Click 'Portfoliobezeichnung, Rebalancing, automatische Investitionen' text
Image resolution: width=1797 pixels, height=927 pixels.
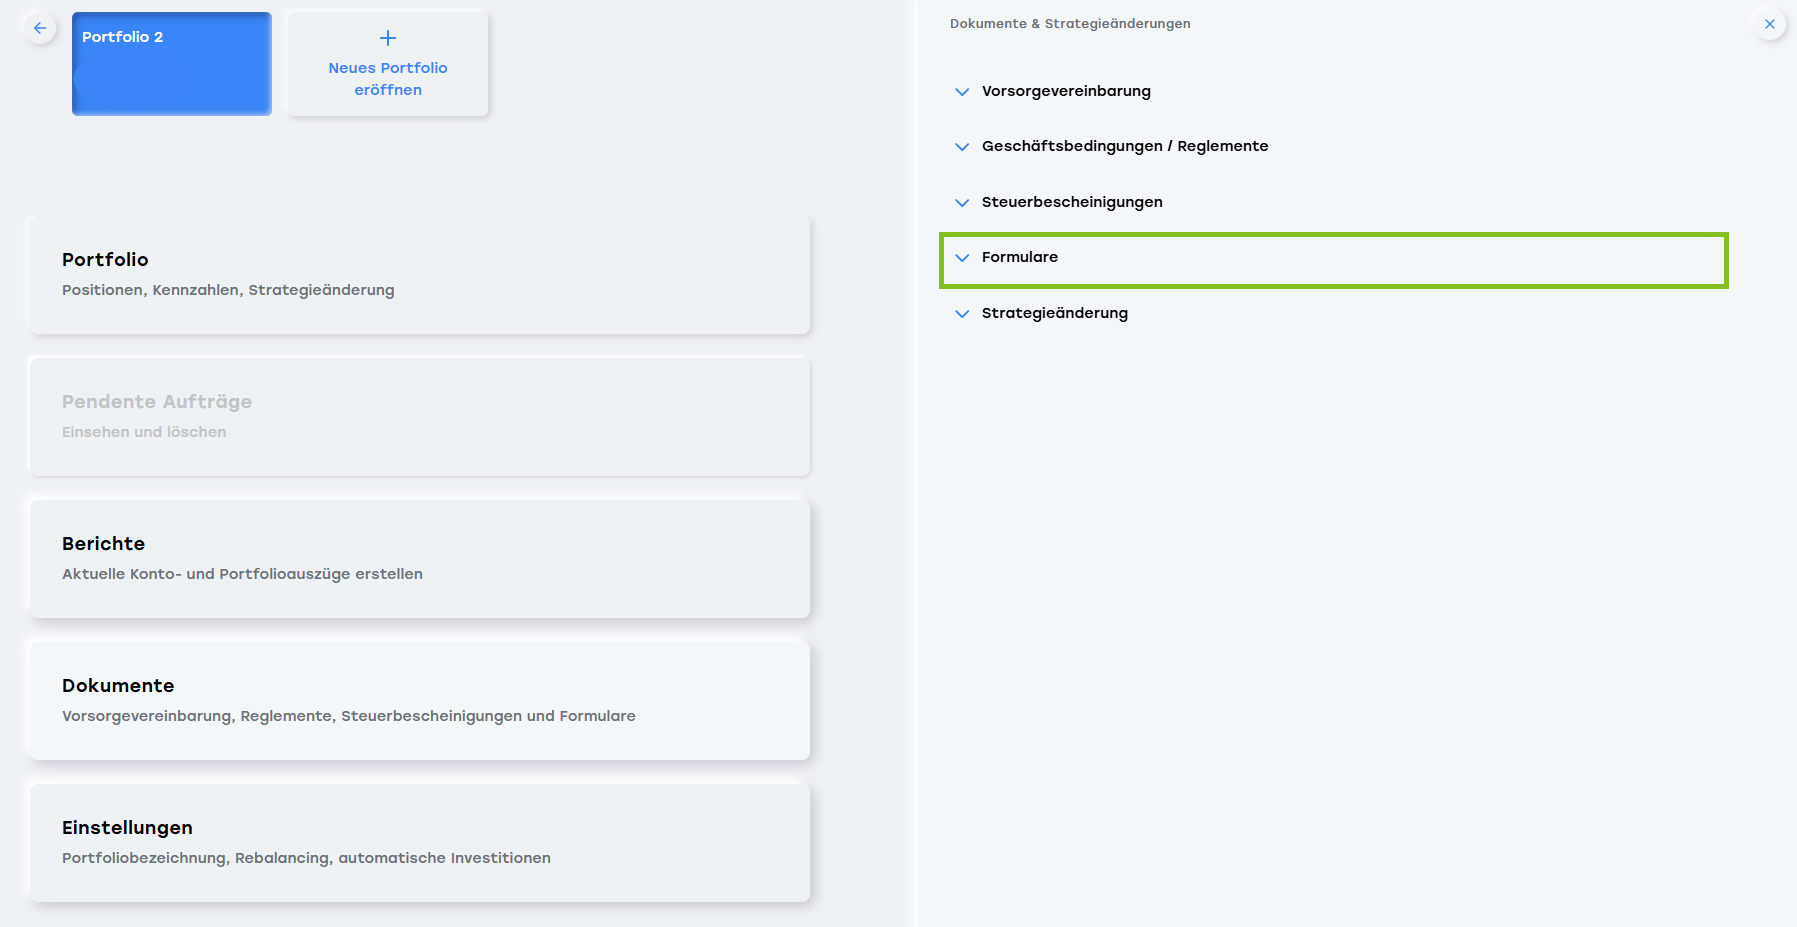(x=306, y=858)
